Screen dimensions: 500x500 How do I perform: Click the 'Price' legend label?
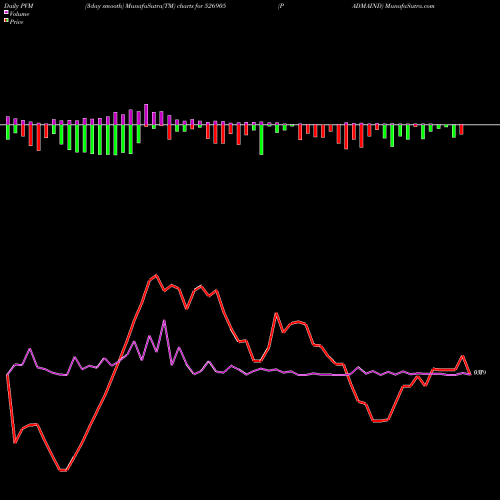(16, 22)
